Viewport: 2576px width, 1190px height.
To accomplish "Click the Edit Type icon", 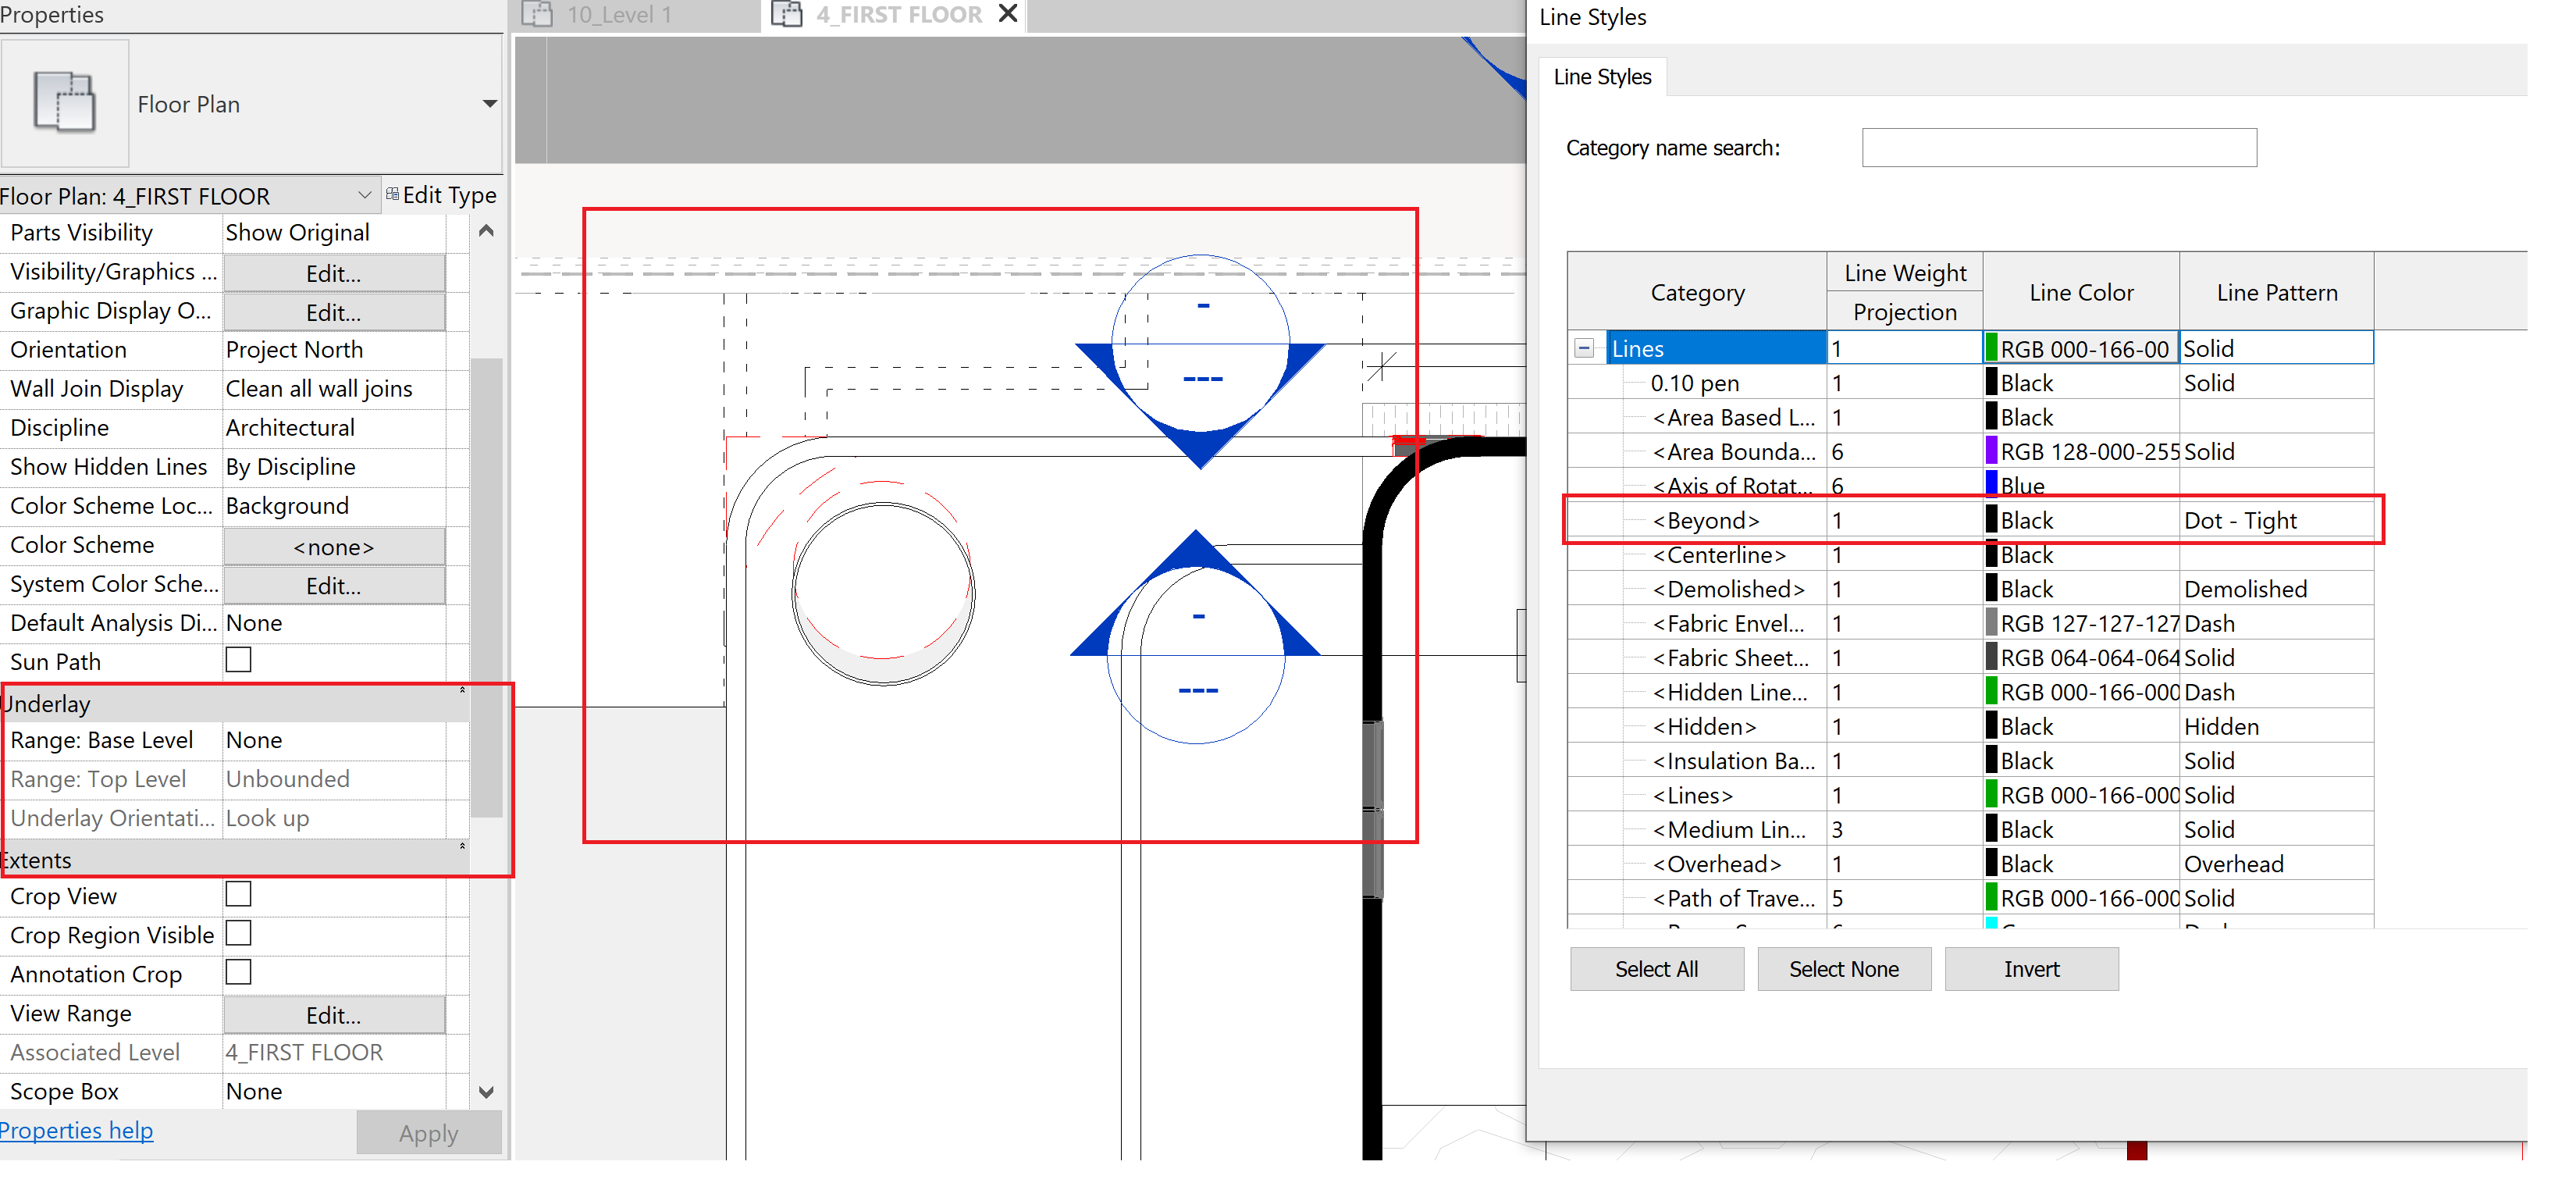I will (x=393, y=194).
